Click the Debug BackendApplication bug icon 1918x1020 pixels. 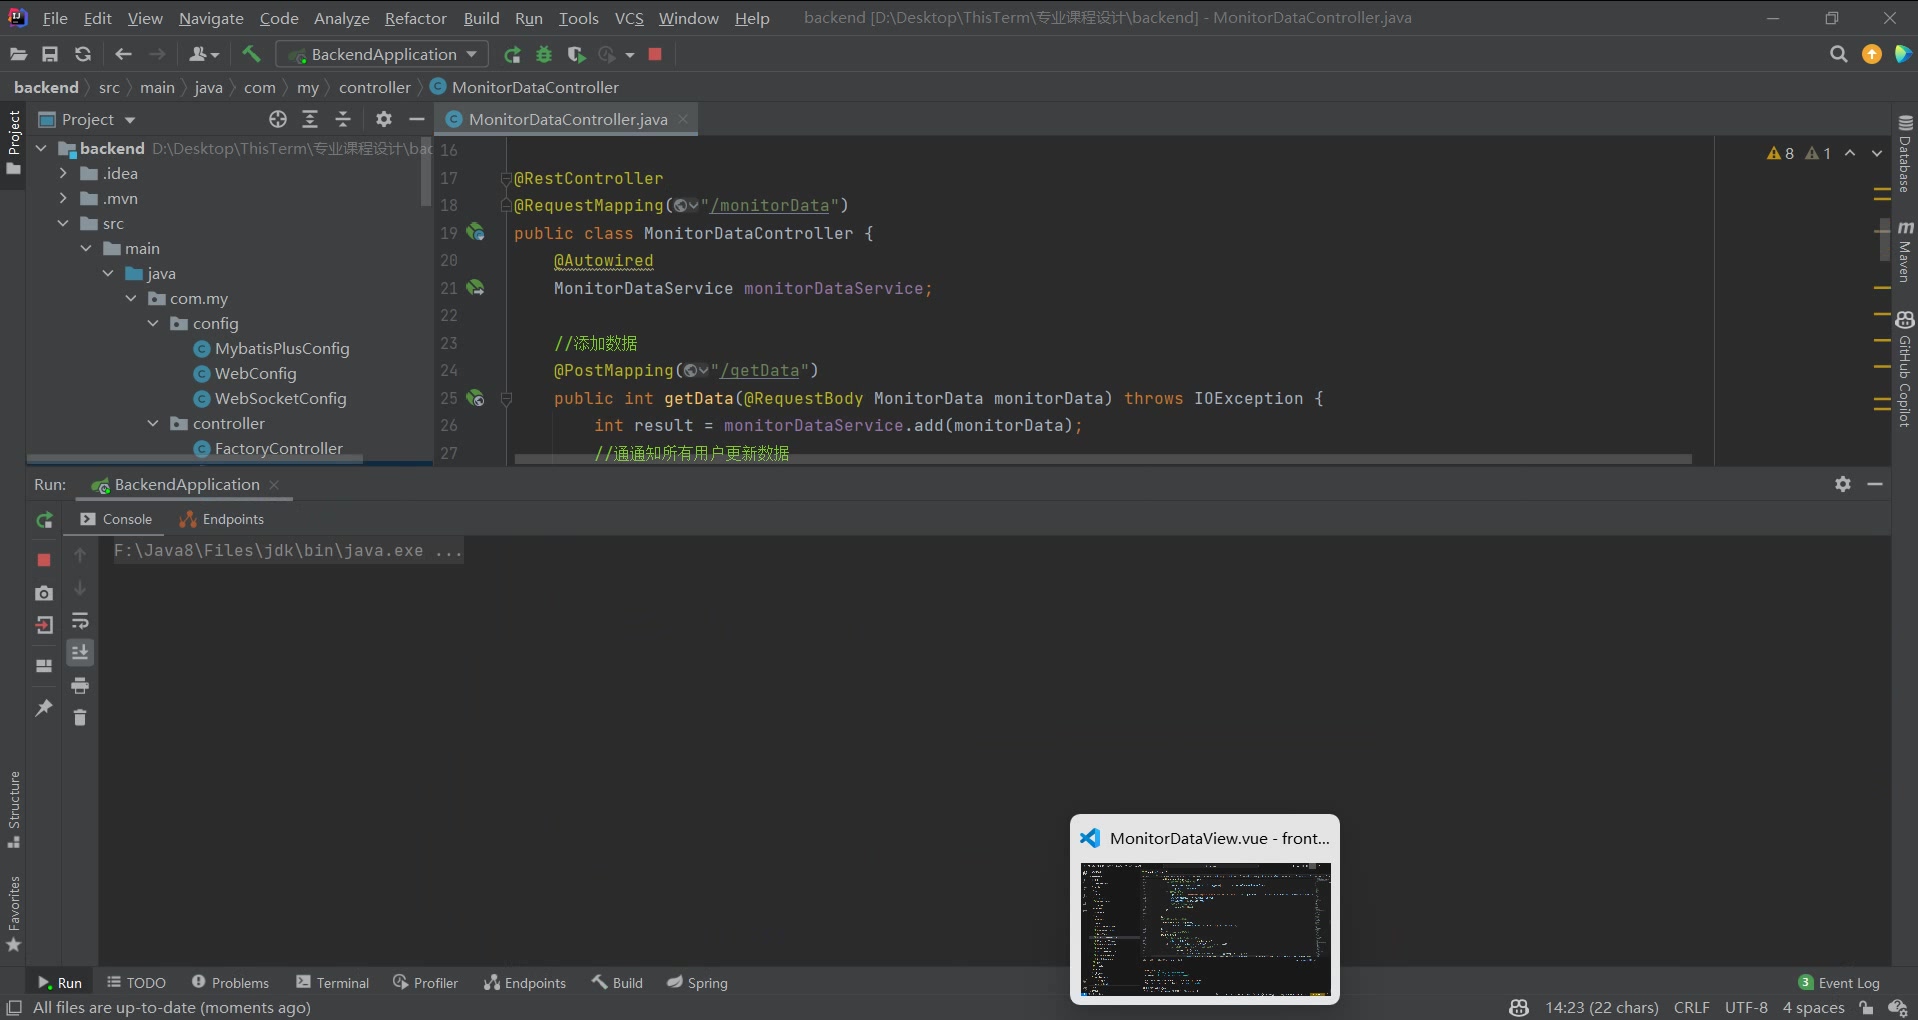point(544,54)
